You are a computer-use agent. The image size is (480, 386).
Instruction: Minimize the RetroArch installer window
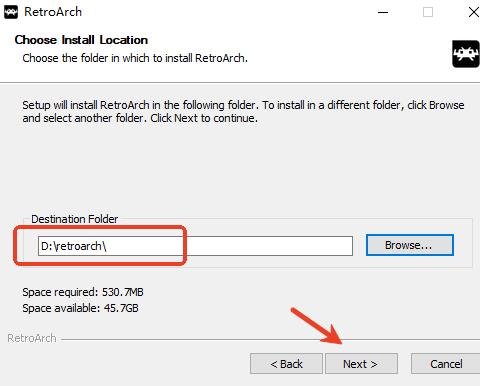tap(383, 12)
